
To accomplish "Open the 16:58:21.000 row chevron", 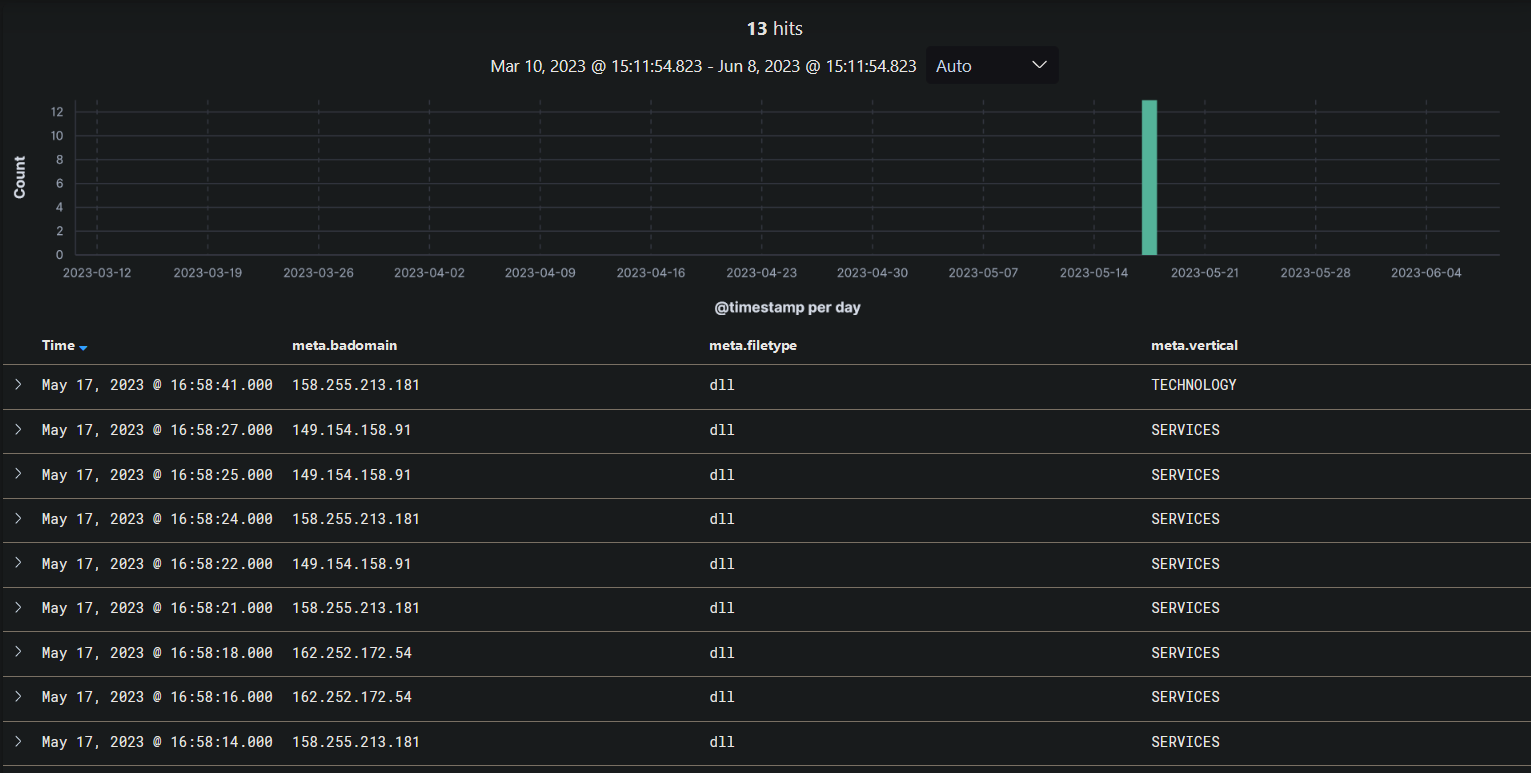I will coord(18,608).
